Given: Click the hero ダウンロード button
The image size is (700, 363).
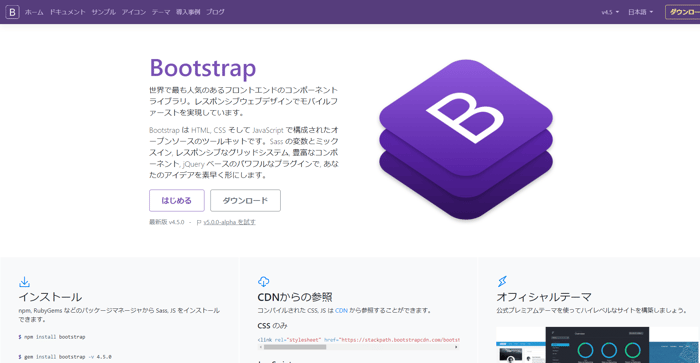Looking at the screenshot, I should click(x=246, y=200).
